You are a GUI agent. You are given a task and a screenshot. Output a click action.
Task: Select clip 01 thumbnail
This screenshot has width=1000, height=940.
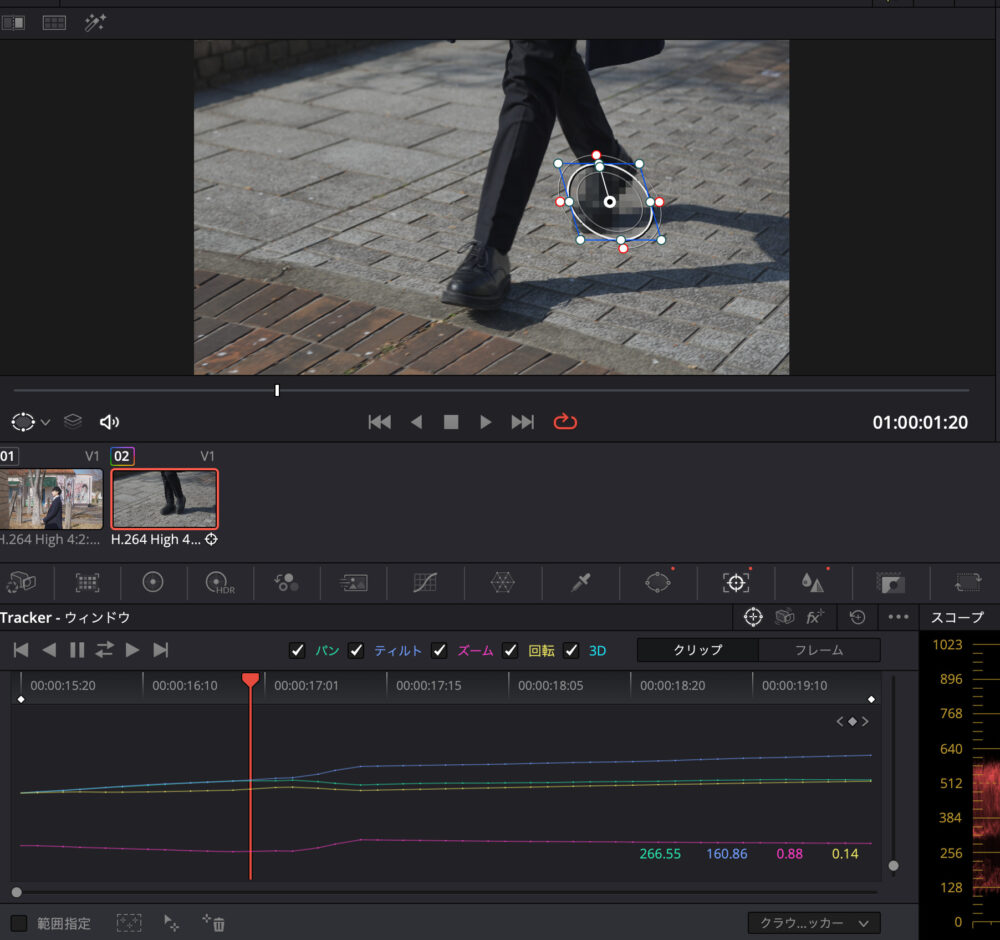tap(51, 499)
